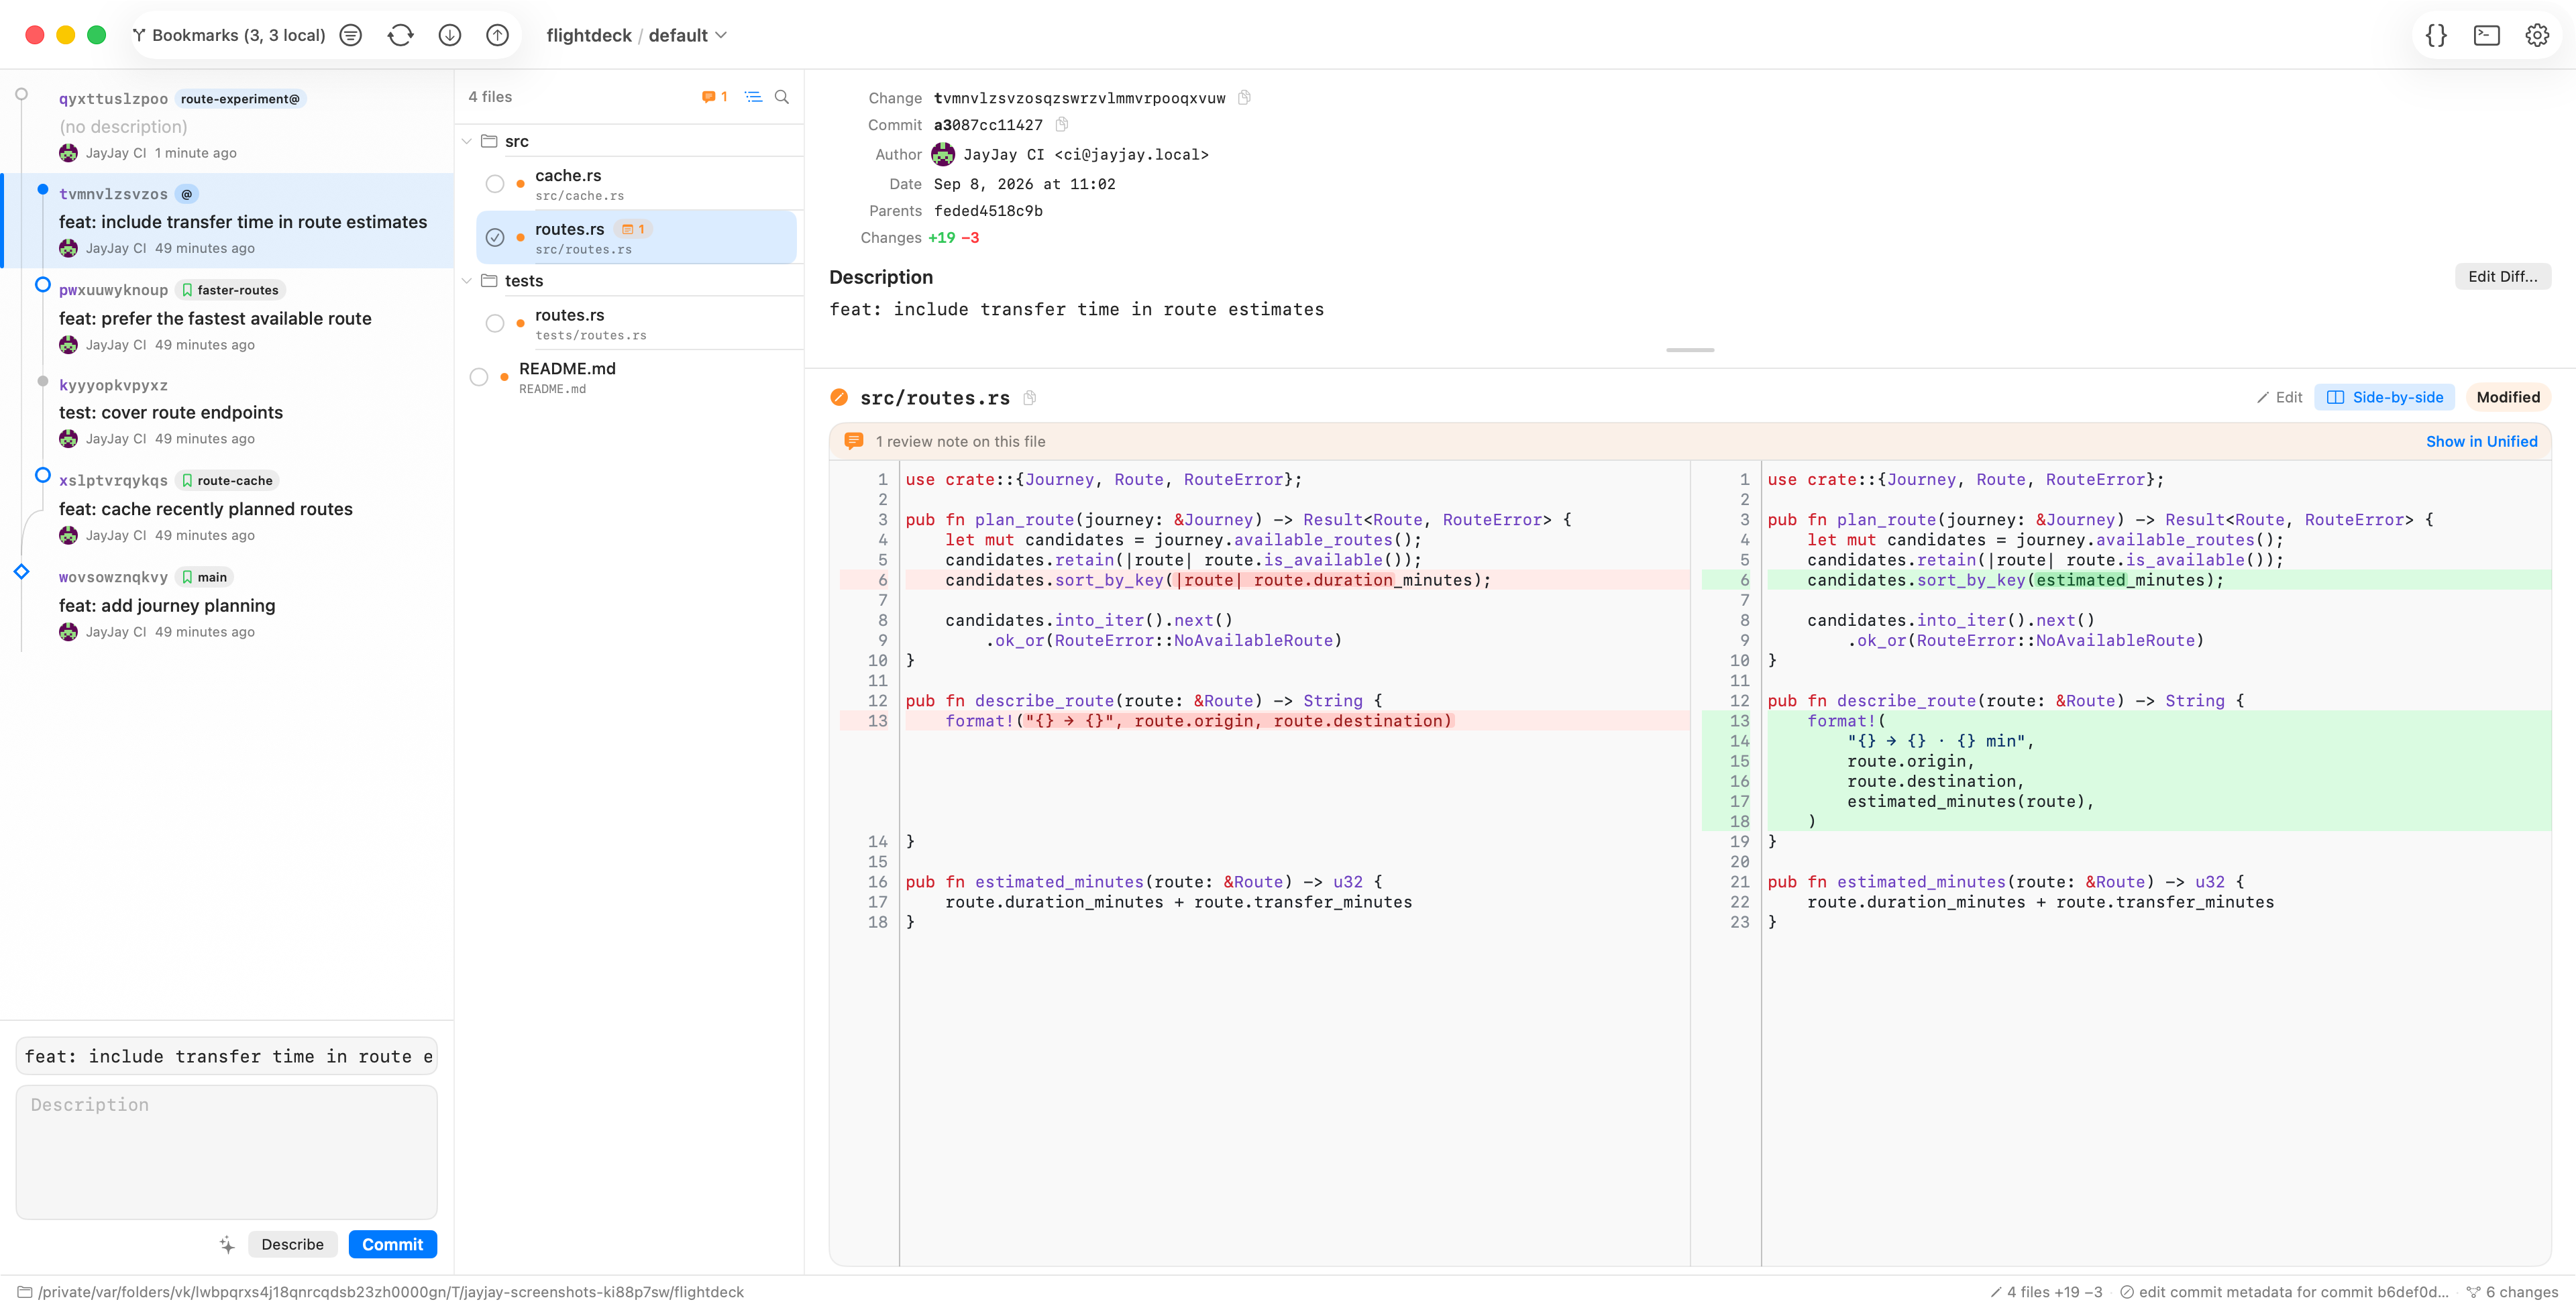Click the @ working copy badge on tvmnvlzsvzos

[x=187, y=194]
